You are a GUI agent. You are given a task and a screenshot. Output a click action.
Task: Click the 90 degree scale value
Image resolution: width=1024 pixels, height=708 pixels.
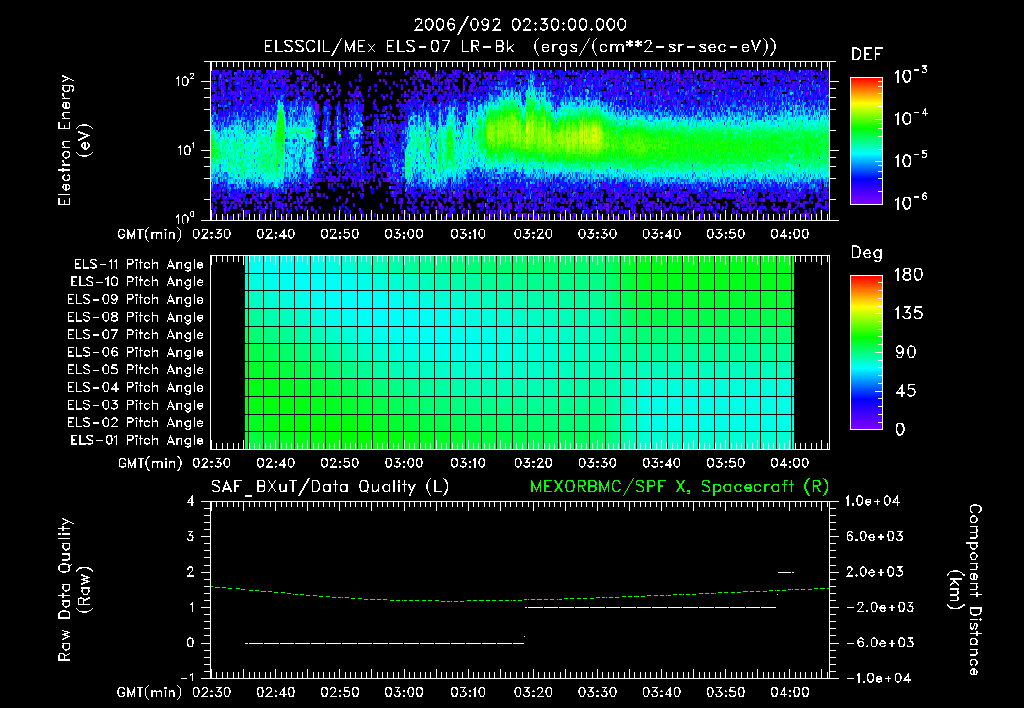[x=906, y=352]
